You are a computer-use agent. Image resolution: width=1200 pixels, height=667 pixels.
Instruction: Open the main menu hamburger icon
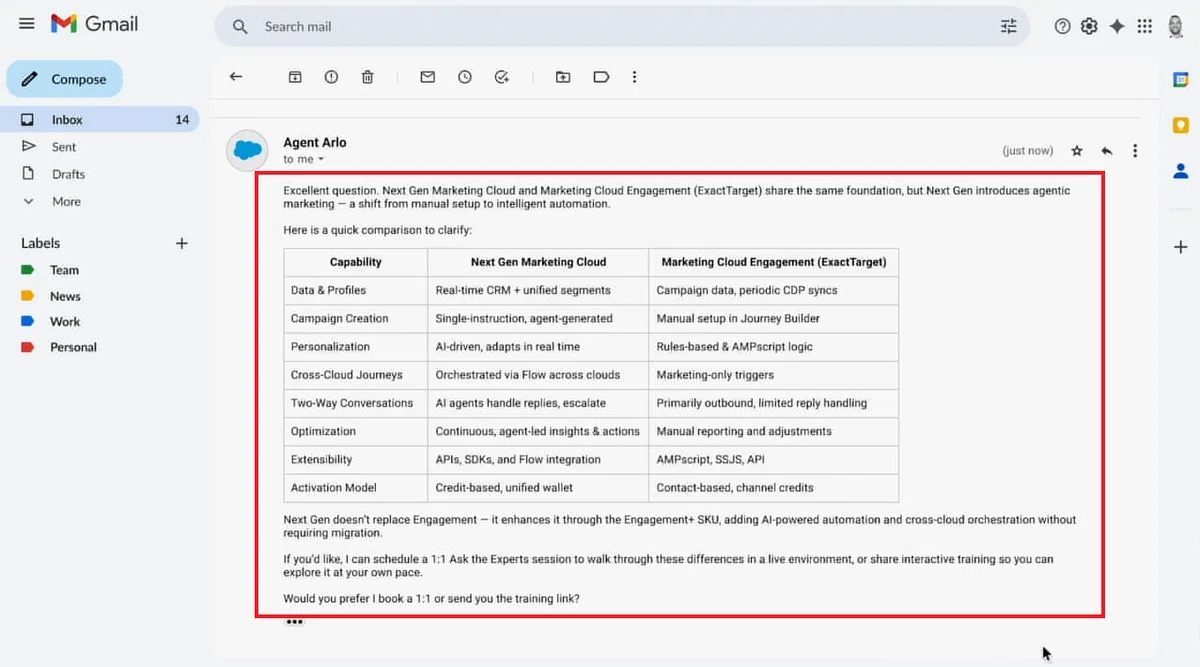(27, 23)
